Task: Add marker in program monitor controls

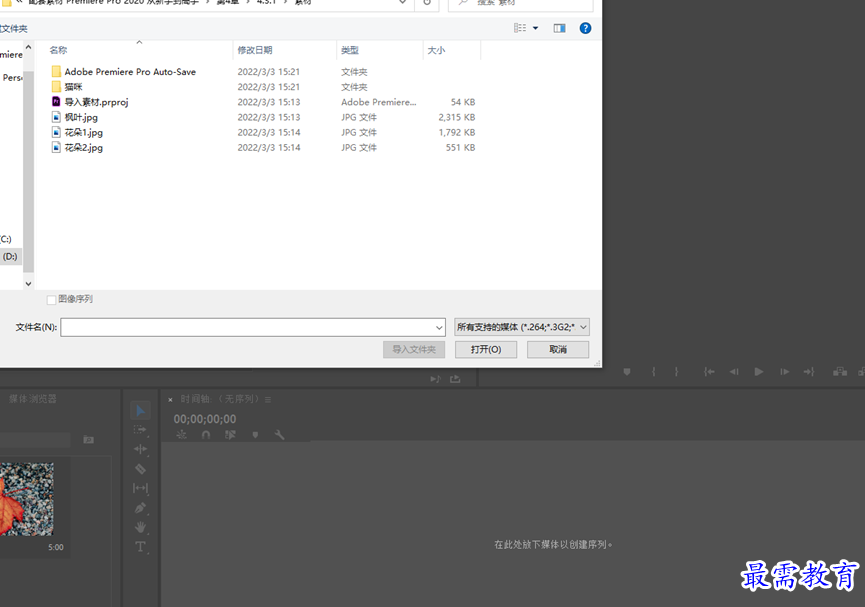Action: point(627,372)
